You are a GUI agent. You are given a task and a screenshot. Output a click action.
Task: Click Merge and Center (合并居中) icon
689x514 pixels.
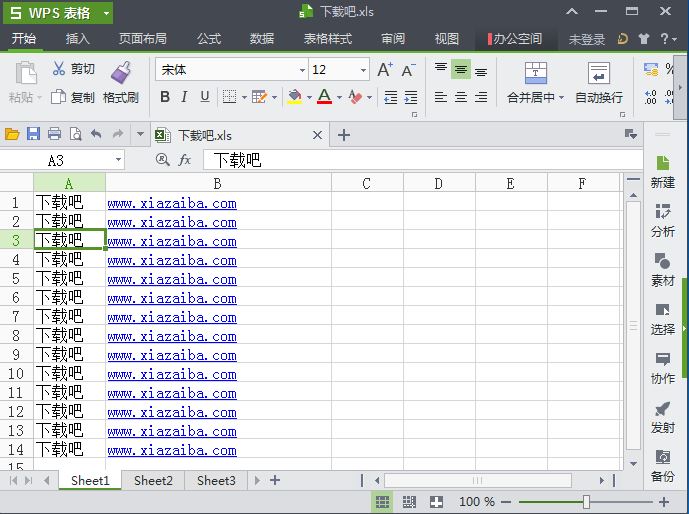(x=536, y=72)
